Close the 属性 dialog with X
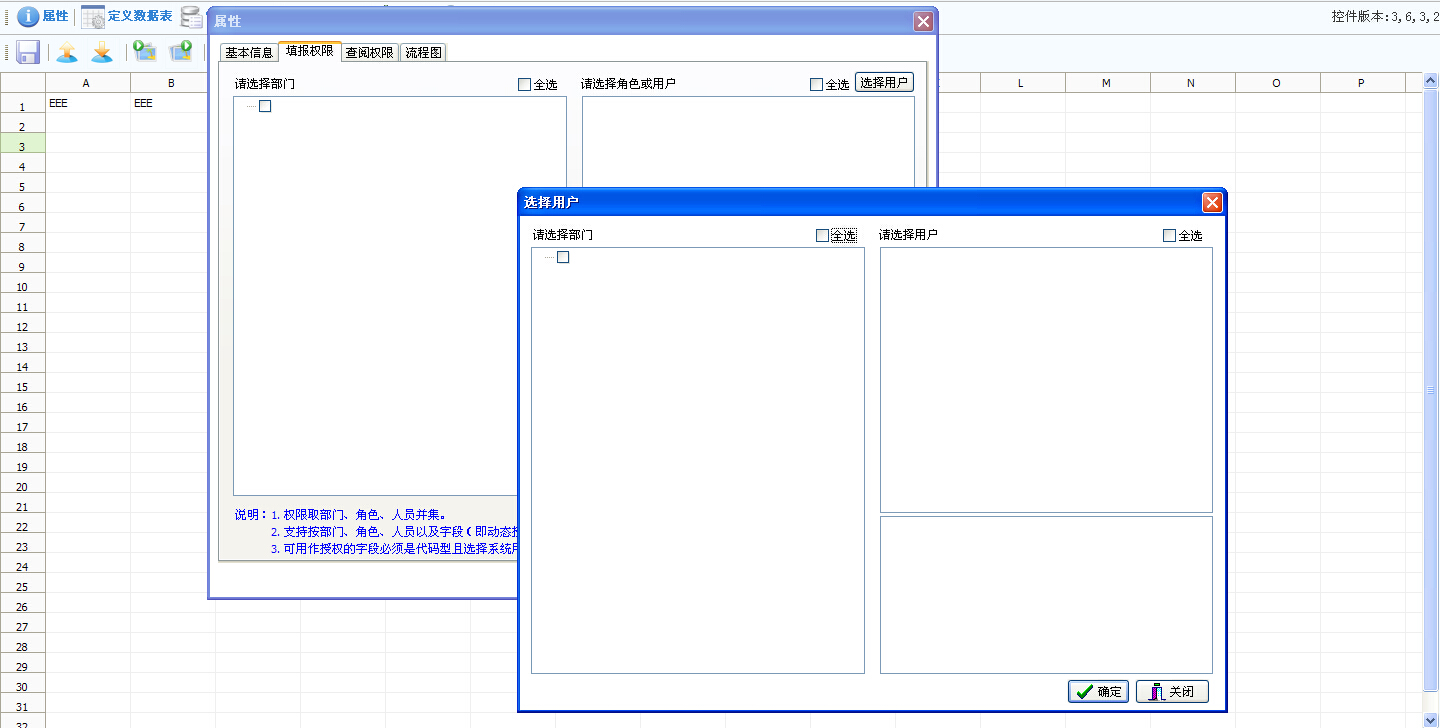The width and height of the screenshot is (1440, 728). [x=923, y=21]
